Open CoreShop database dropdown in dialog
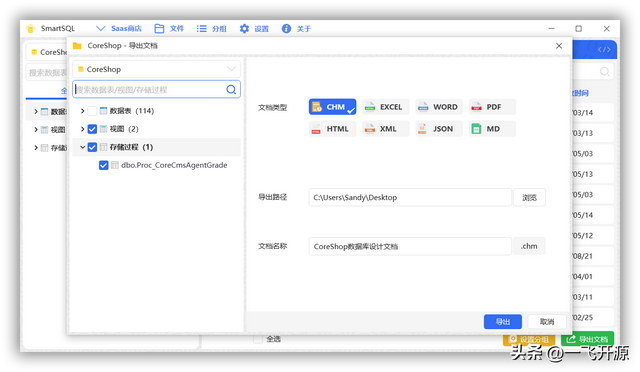640x372 pixels. click(x=156, y=69)
